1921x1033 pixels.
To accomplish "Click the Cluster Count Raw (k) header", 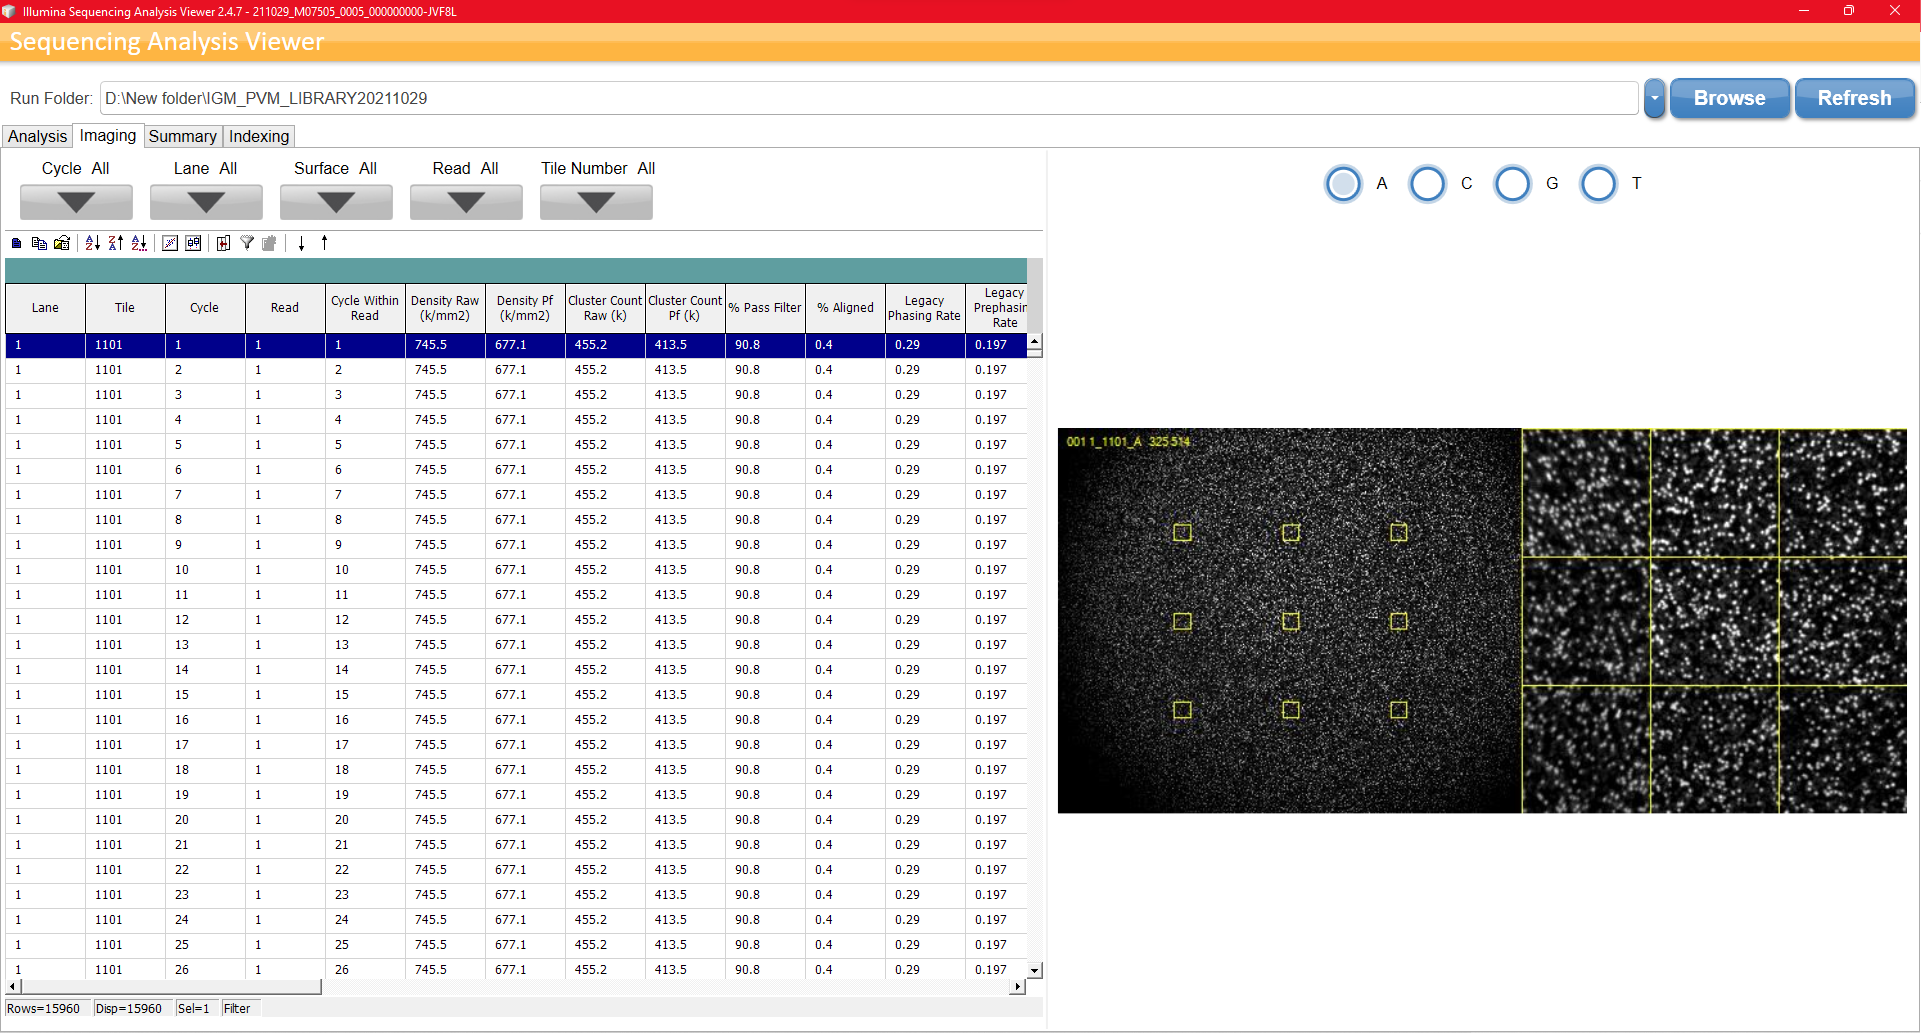I will coord(605,308).
